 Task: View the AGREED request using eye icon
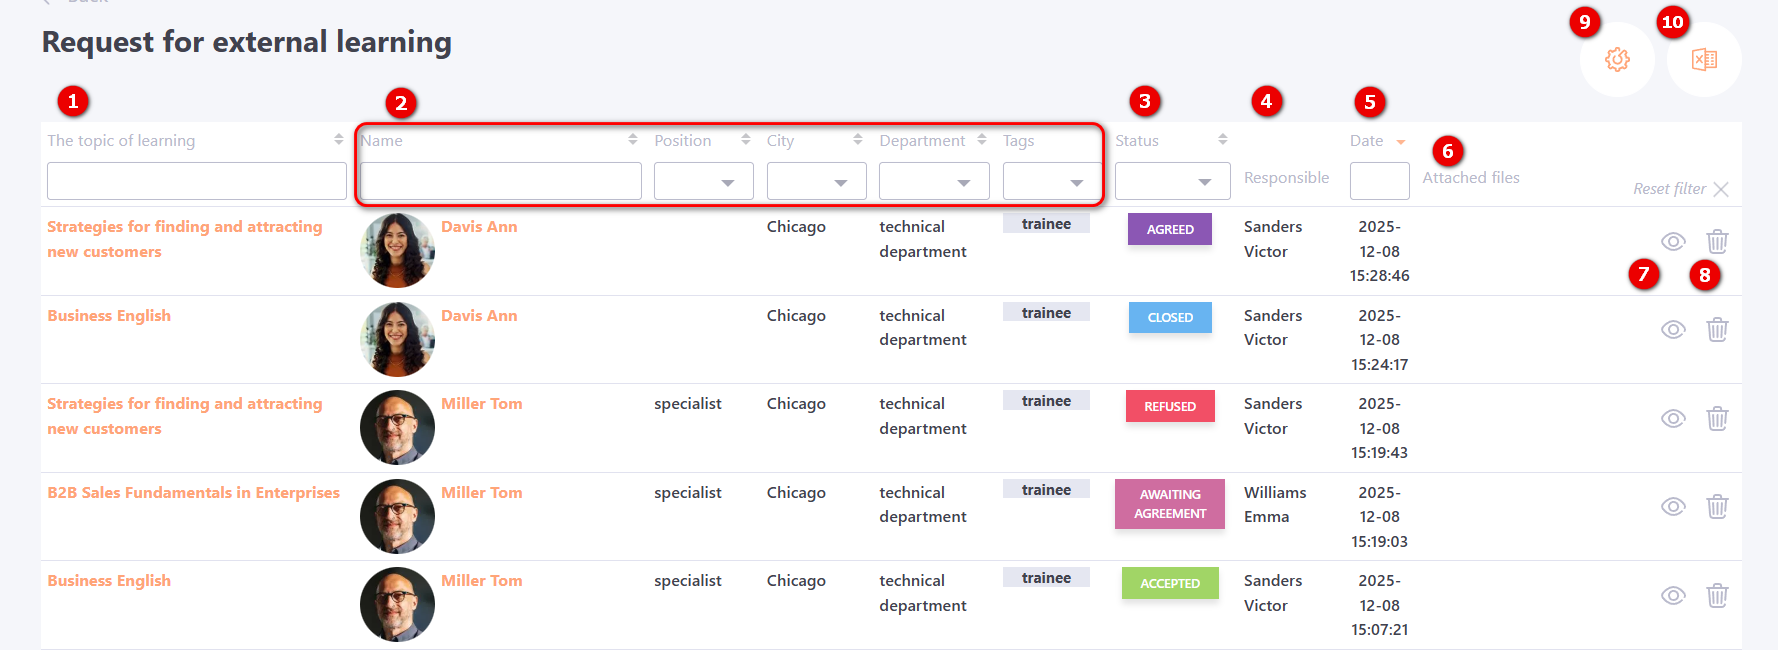coord(1673,241)
